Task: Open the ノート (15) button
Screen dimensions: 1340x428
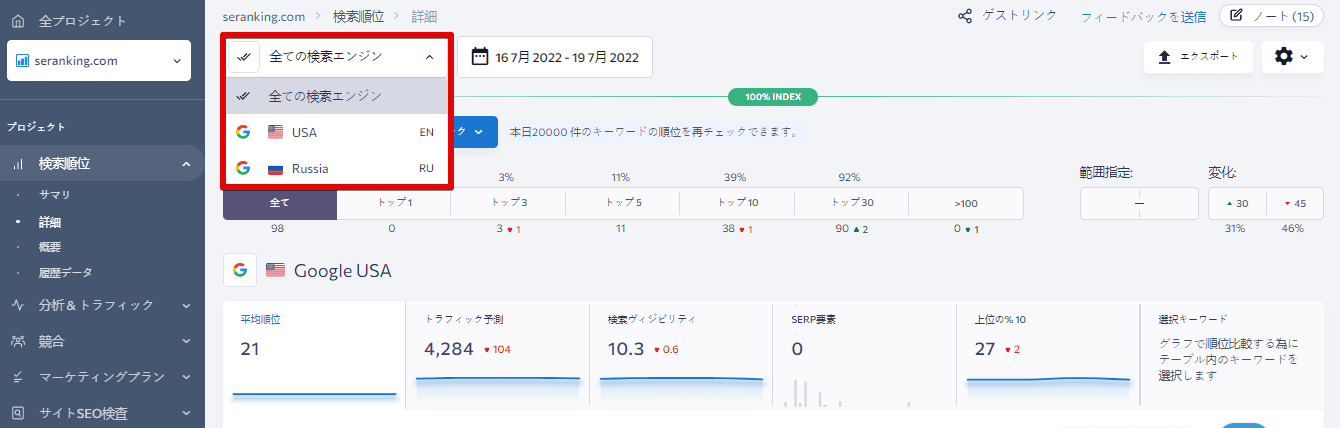Action: coord(1271,16)
